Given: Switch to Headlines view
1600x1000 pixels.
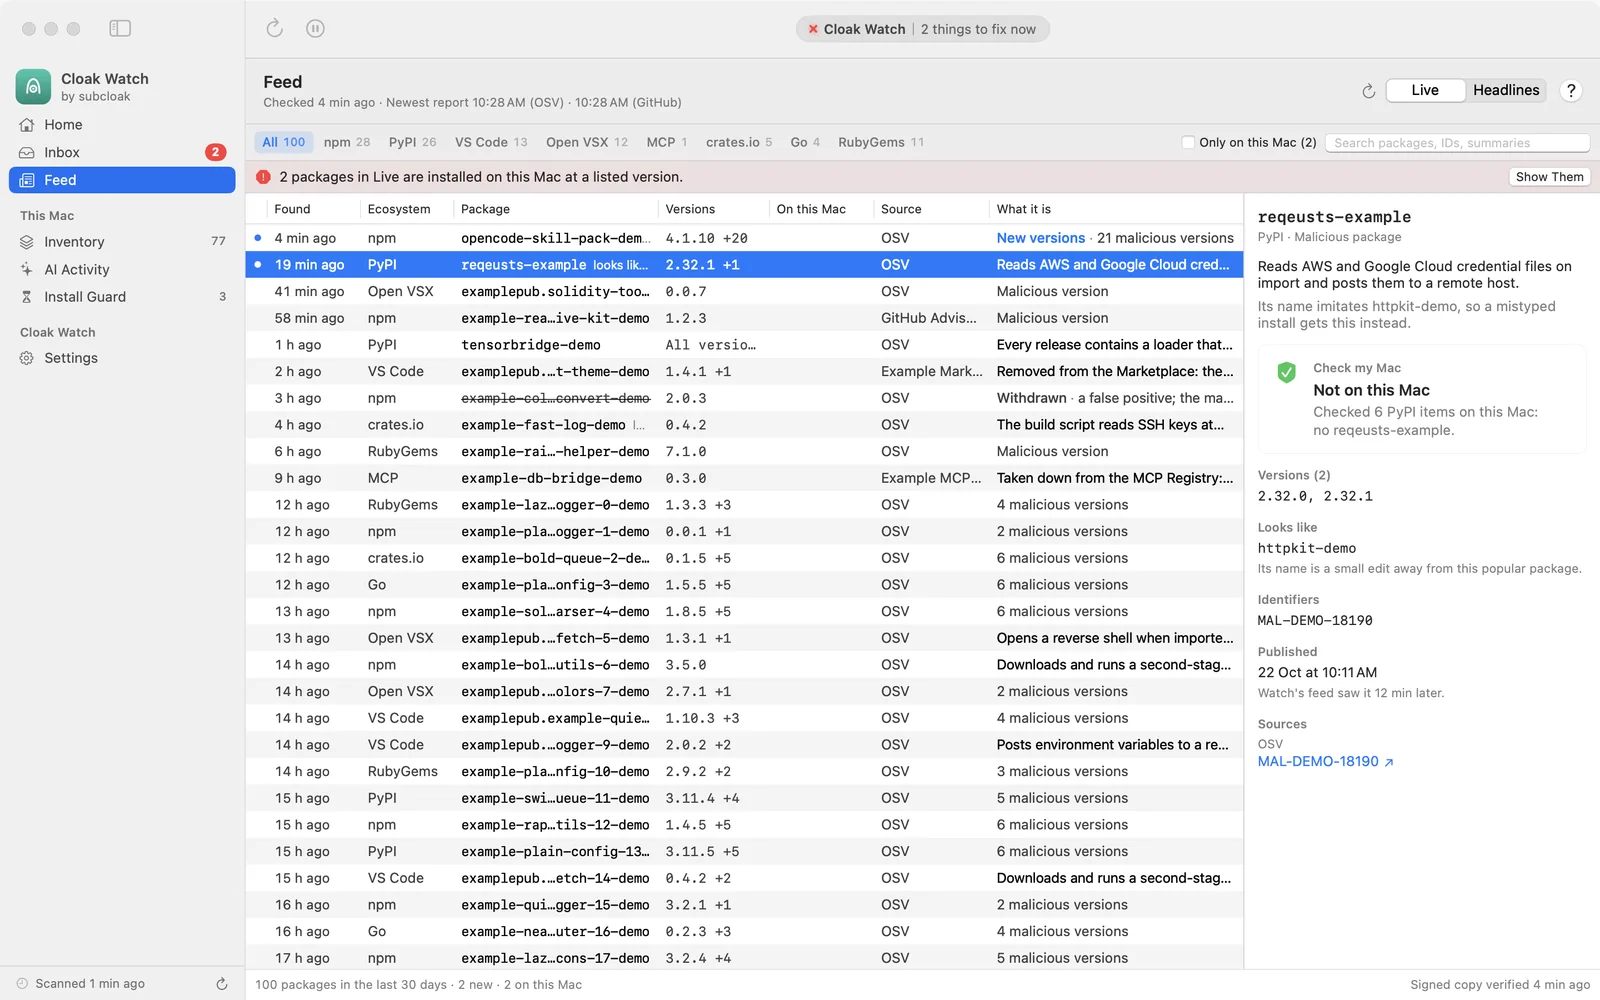Looking at the screenshot, I should 1506,90.
